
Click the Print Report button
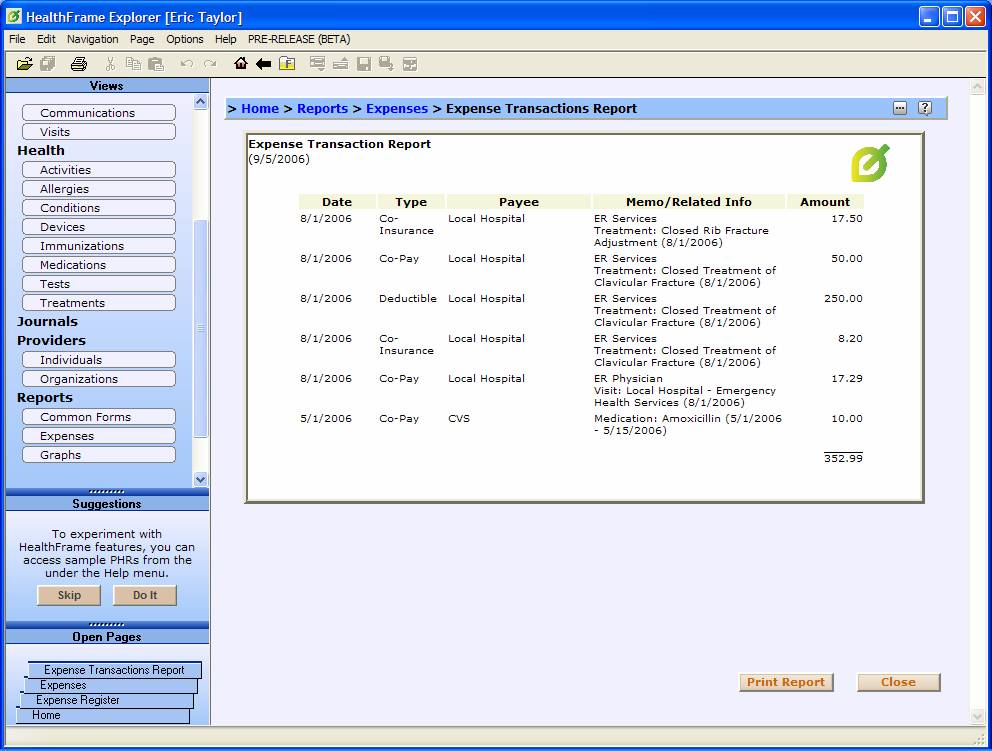(786, 682)
